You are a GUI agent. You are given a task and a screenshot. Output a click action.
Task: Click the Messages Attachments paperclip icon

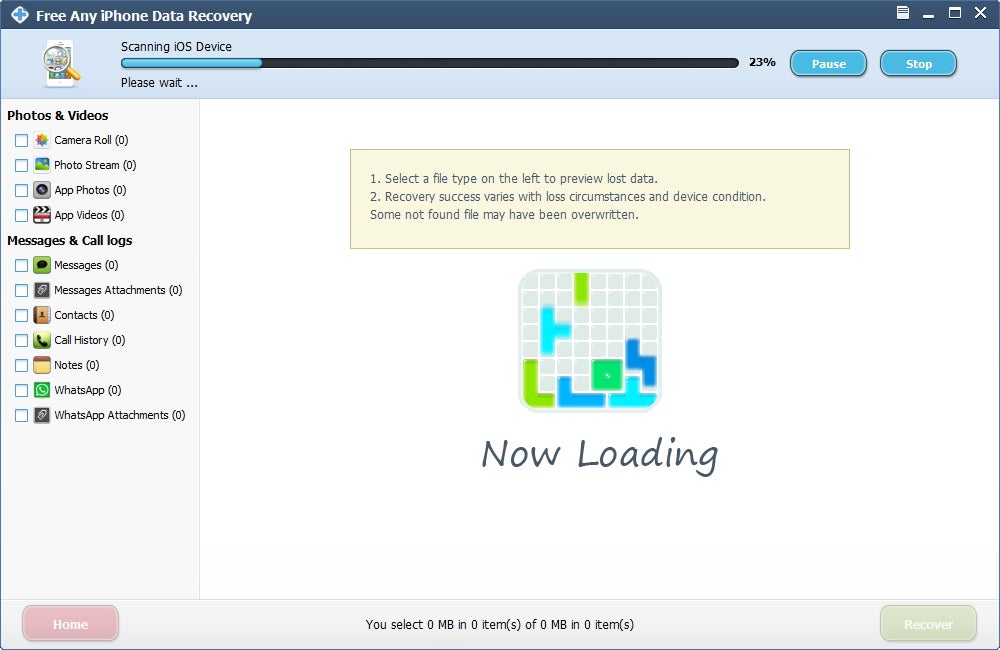click(x=42, y=290)
